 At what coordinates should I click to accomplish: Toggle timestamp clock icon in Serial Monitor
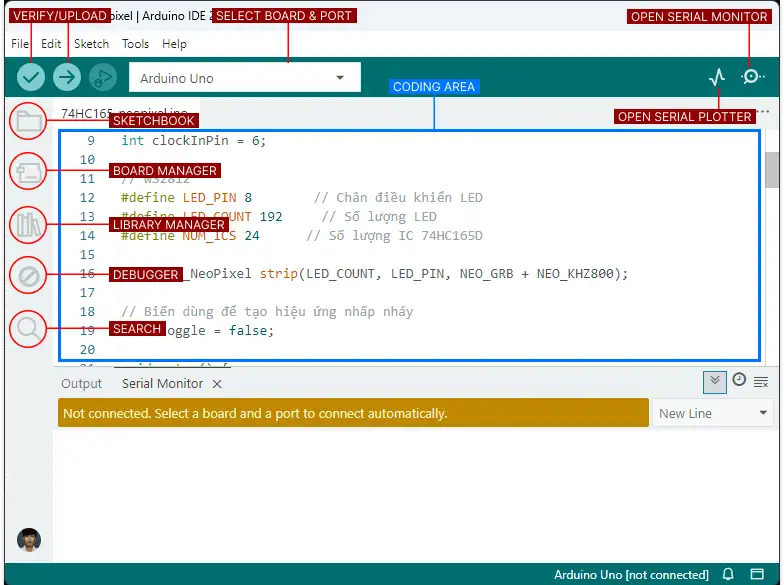(739, 380)
